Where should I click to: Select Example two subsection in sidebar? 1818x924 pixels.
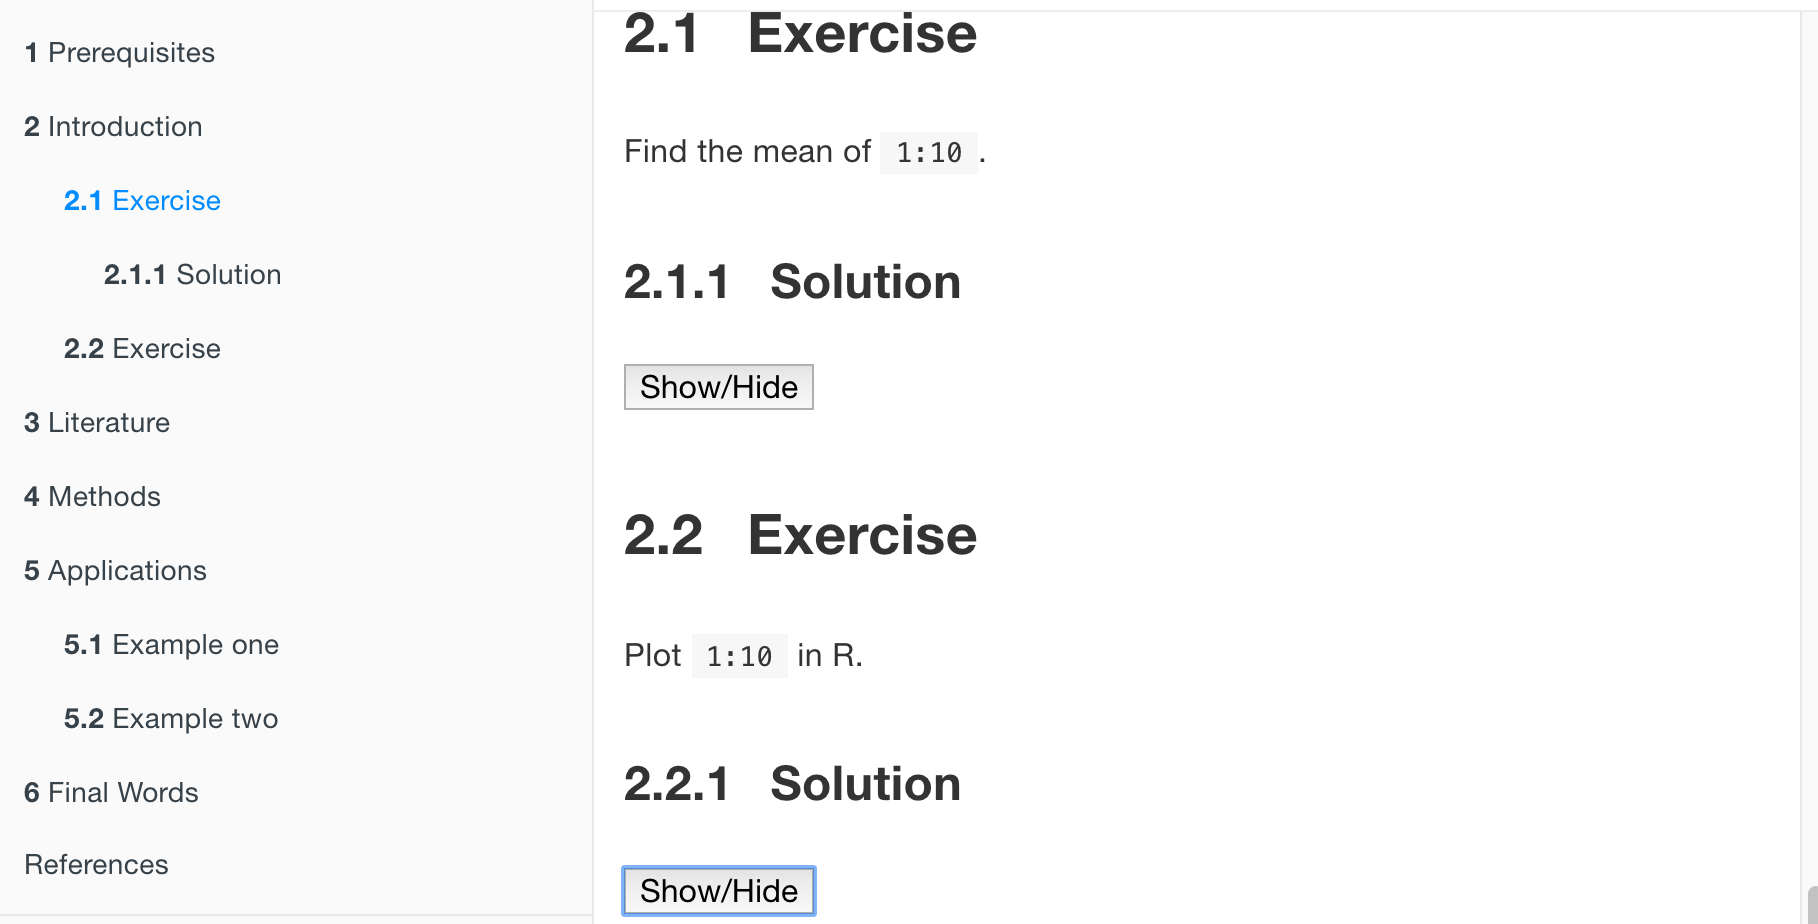pyautogui.click(x=171, y=719)
